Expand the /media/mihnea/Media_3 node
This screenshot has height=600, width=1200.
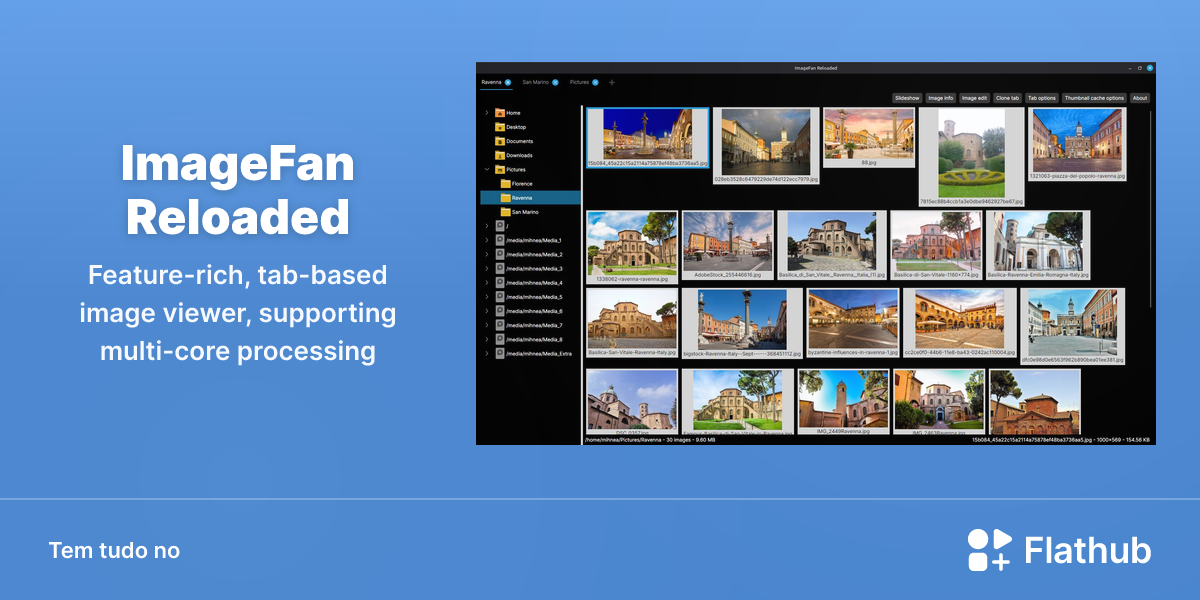point(487,268)
